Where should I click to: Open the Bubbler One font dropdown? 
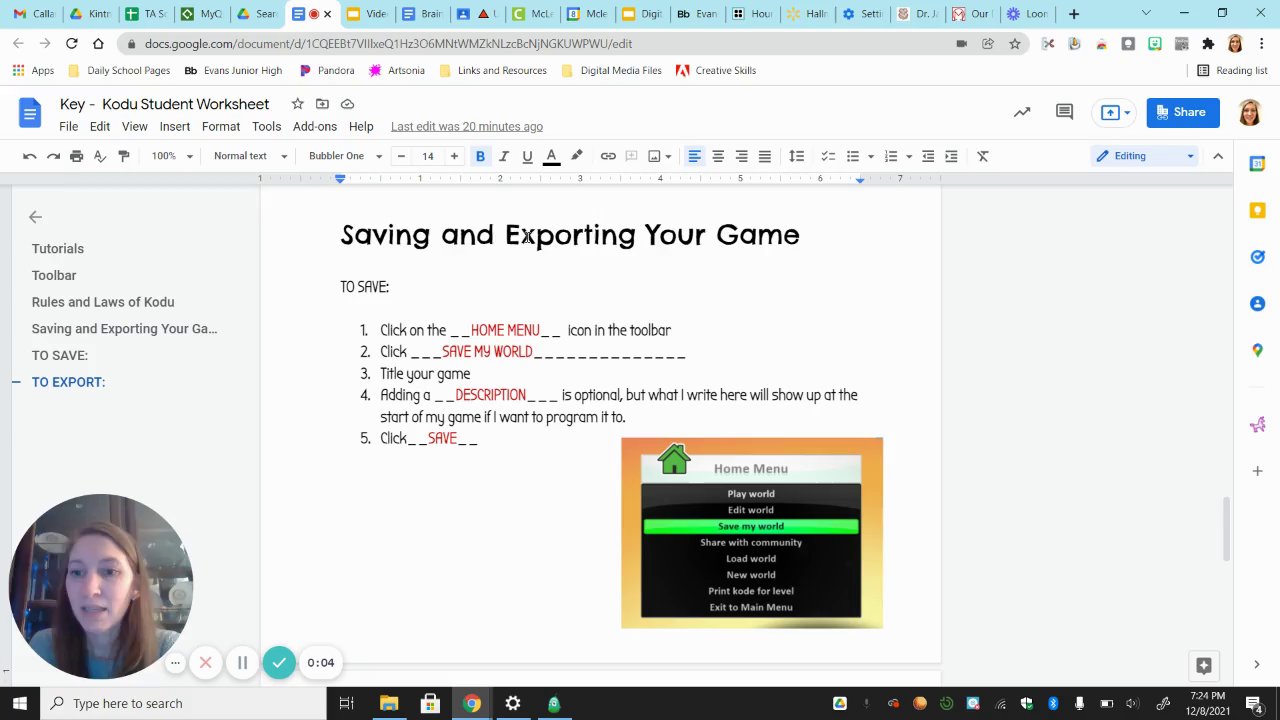pos(345,156)
